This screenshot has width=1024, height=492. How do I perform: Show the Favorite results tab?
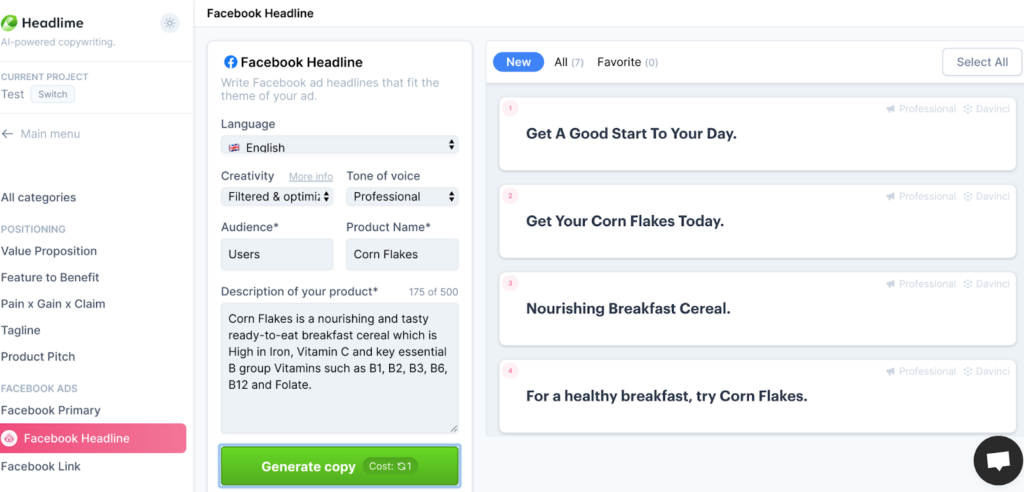(x=627, y=62)
